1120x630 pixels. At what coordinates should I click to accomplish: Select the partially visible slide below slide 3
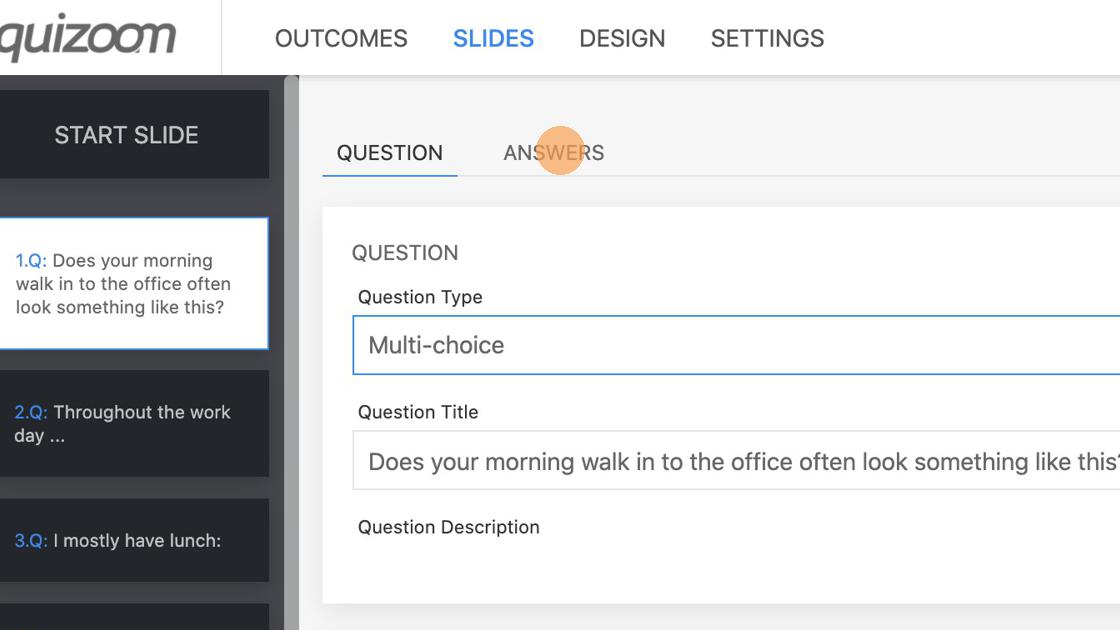tap(126, 617)
